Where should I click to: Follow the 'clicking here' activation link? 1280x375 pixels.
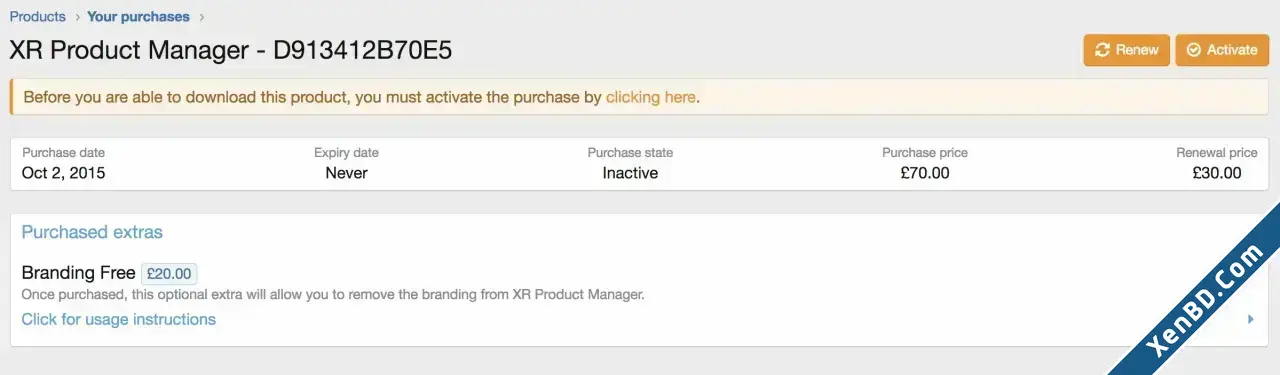pyautogui.click(x=651, y=97)
